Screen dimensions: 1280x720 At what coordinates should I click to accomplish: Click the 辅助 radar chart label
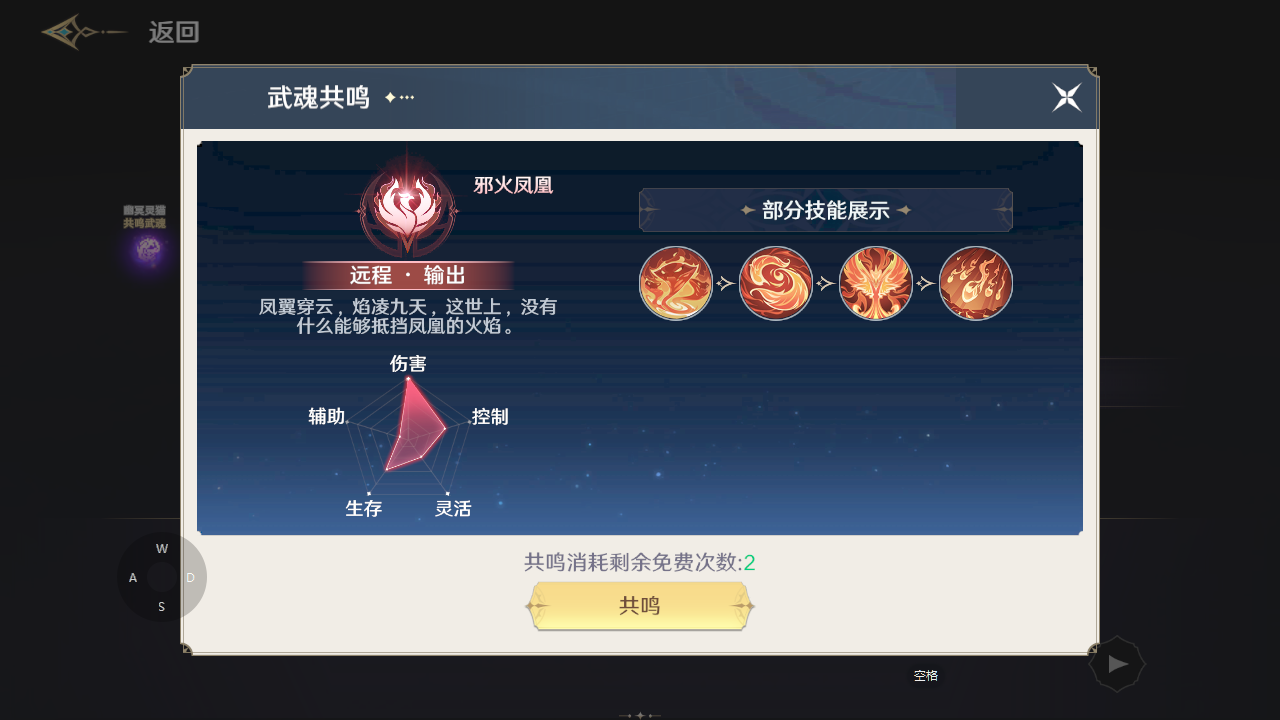[x=327, y=417]
